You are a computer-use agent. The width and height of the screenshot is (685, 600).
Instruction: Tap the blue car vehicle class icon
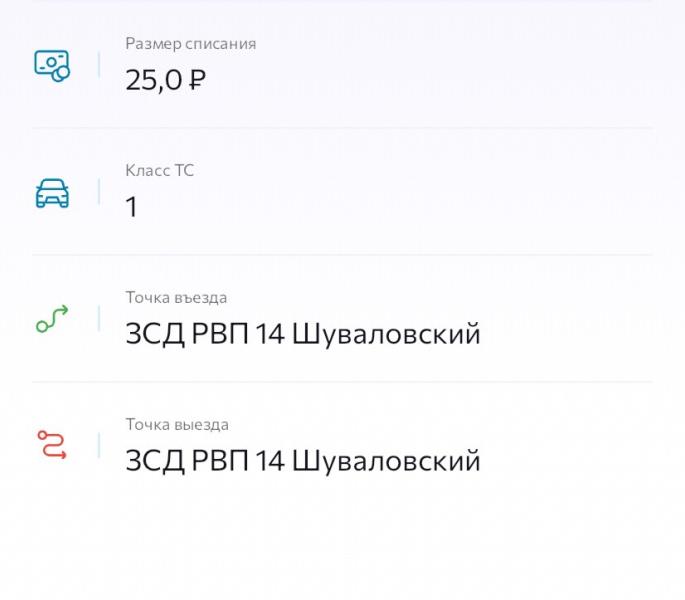pos(52,193)
